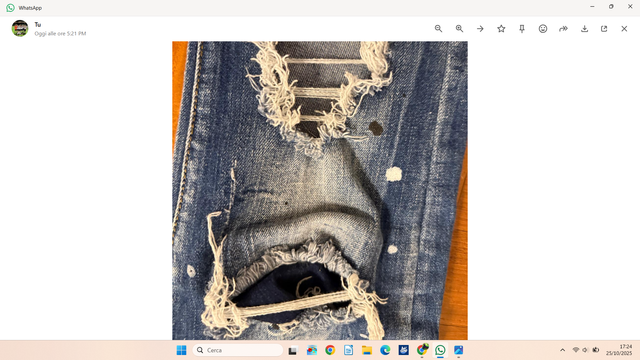Open the emoji reaction picker
This screenshot has height=360, width=640.
tap(543, 29)
